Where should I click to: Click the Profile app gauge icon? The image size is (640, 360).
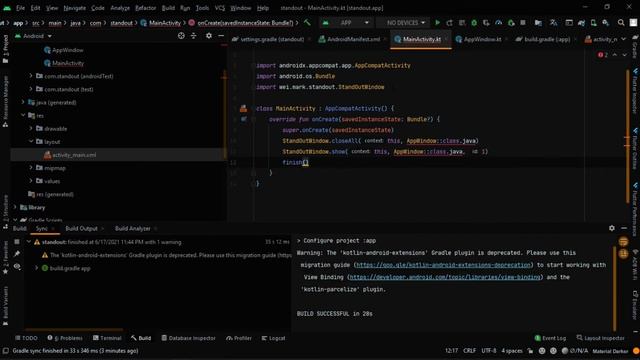coord(498,23)
